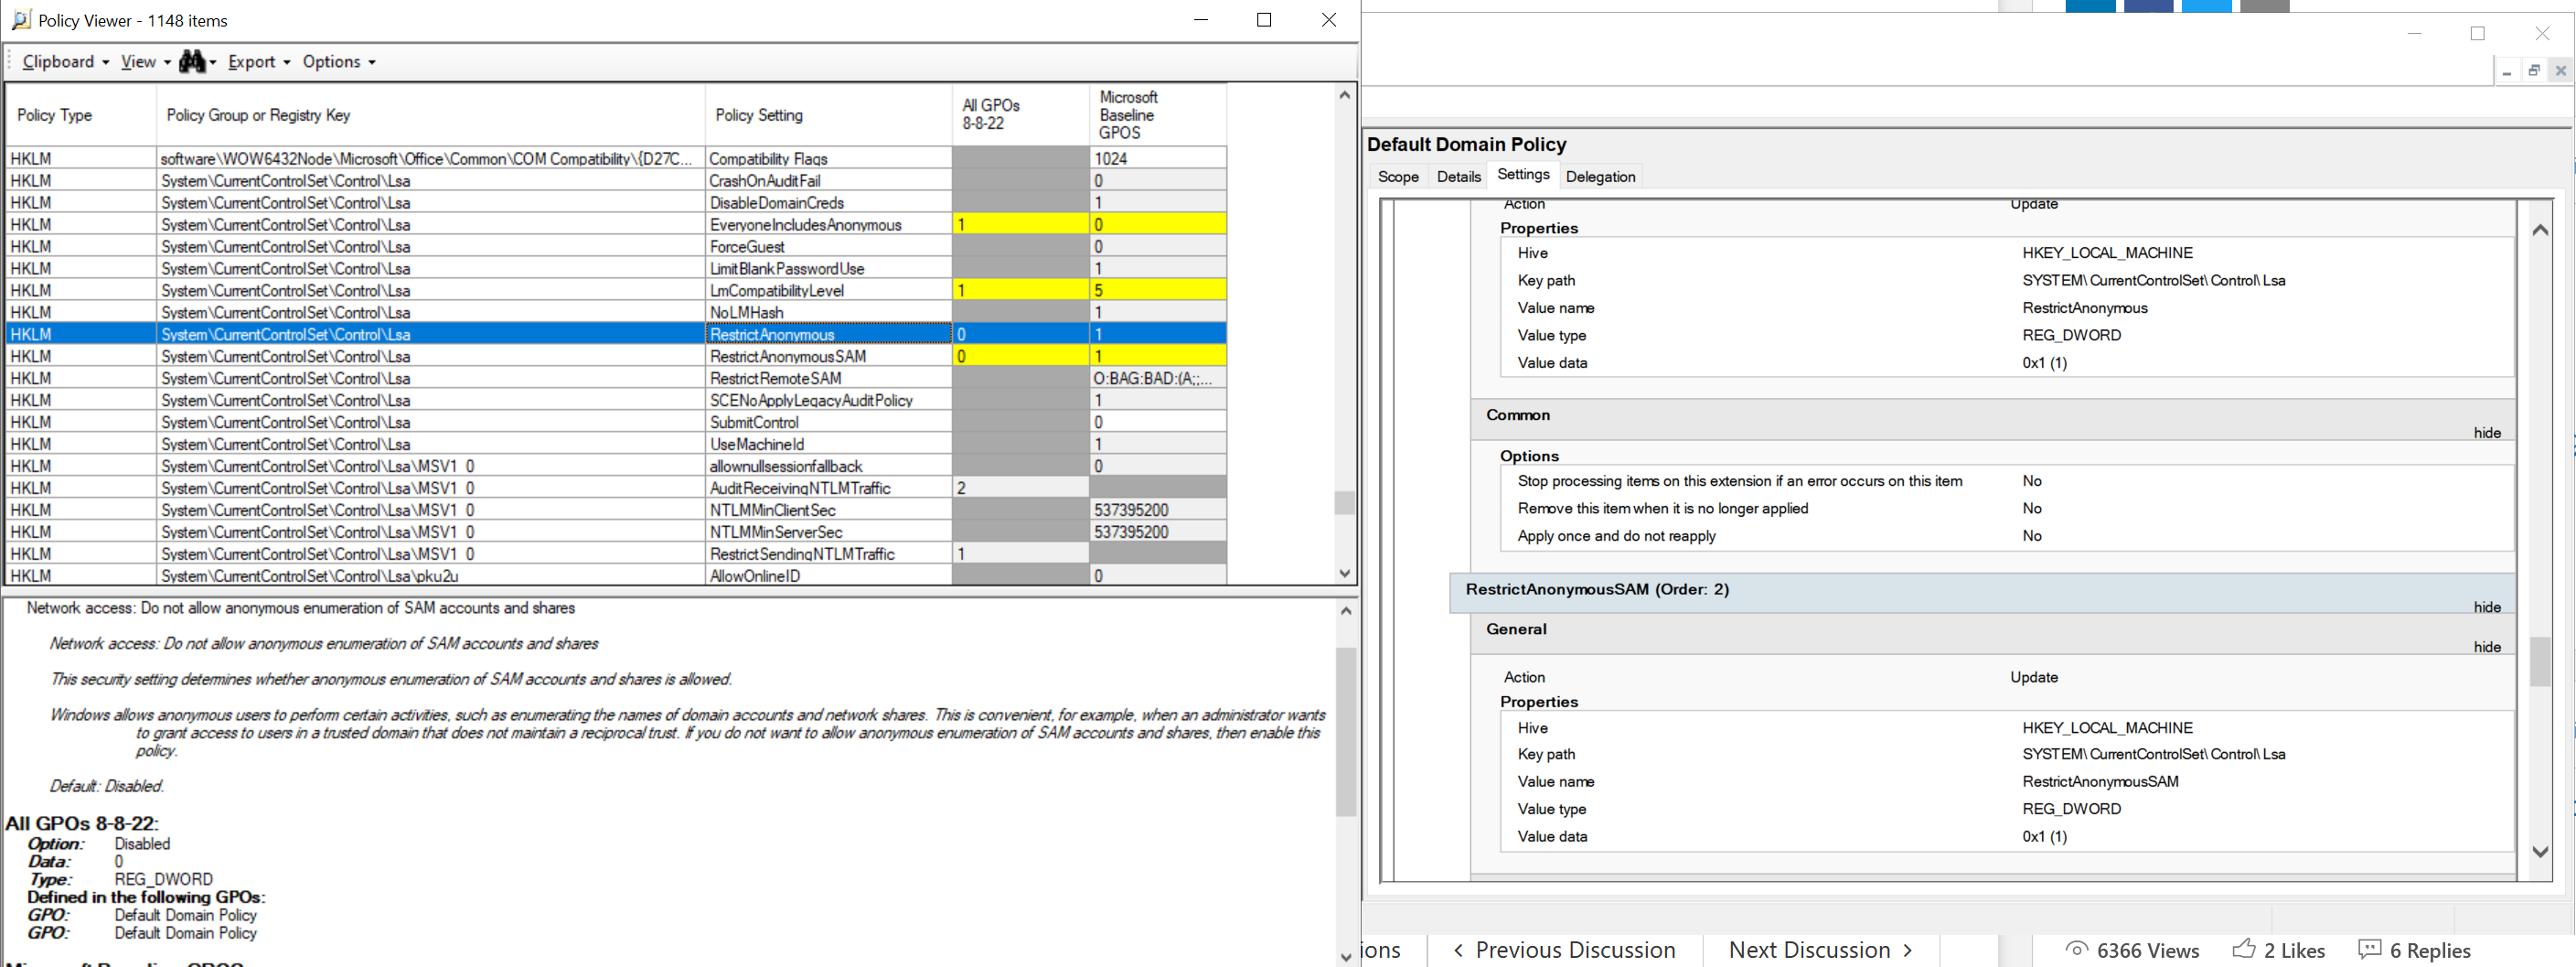Select the highlighted RestrictAnonymous setting cell
Screen dimensions: 2576x967
pos(829,335)
